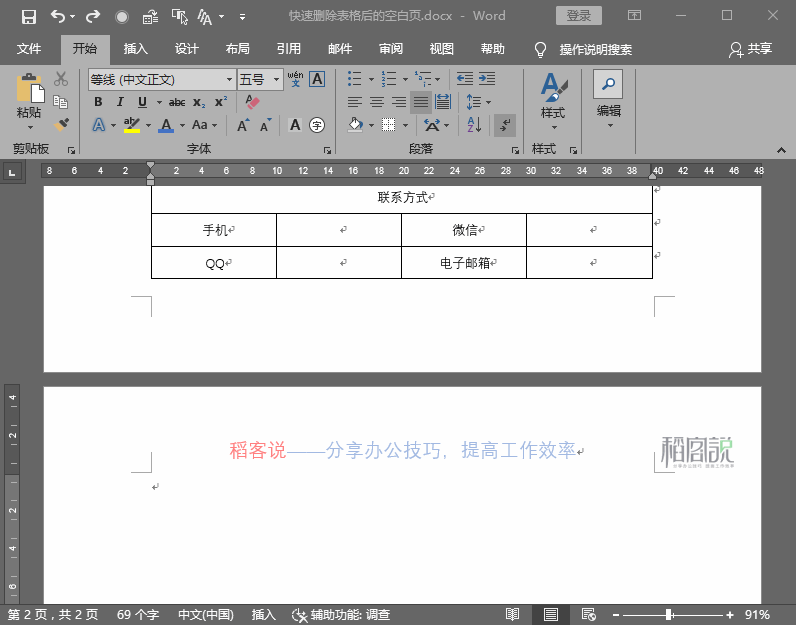The image size is (796, 625).
Task: Click the 共享 share button
Action: [x=750, y=49]
